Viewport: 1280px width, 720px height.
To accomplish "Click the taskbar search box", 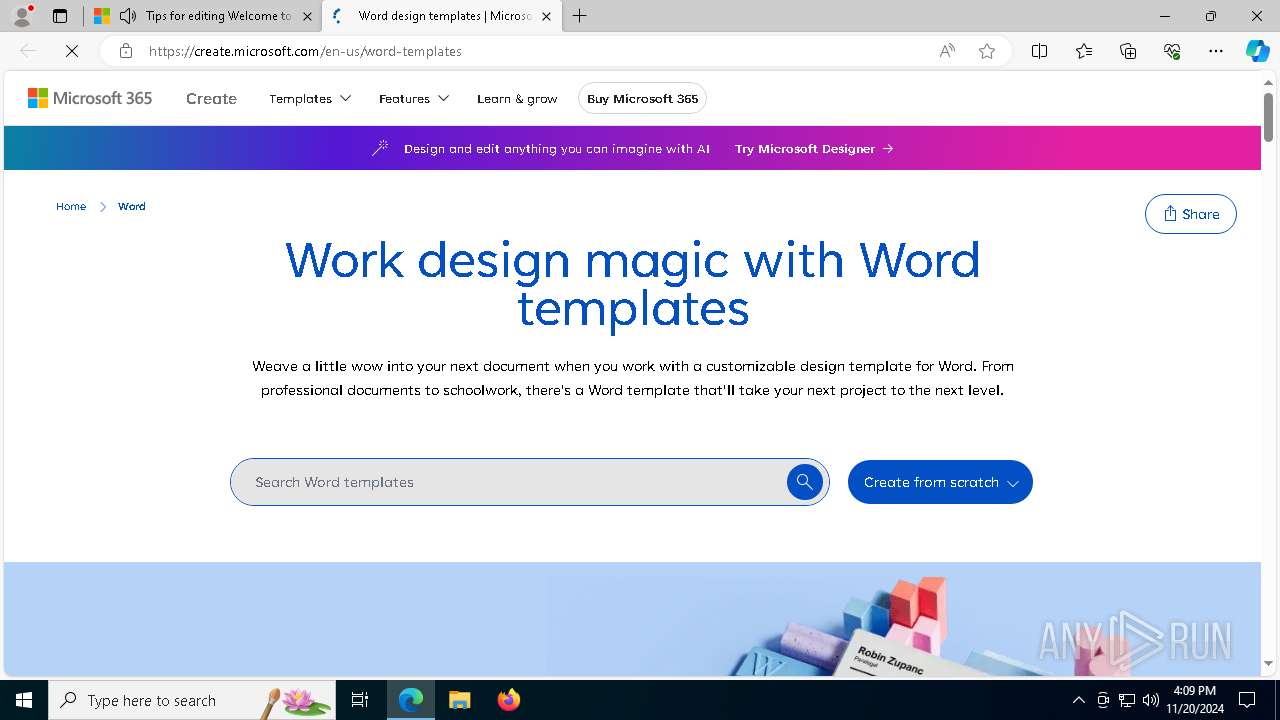I will click(x=193, y=700).
